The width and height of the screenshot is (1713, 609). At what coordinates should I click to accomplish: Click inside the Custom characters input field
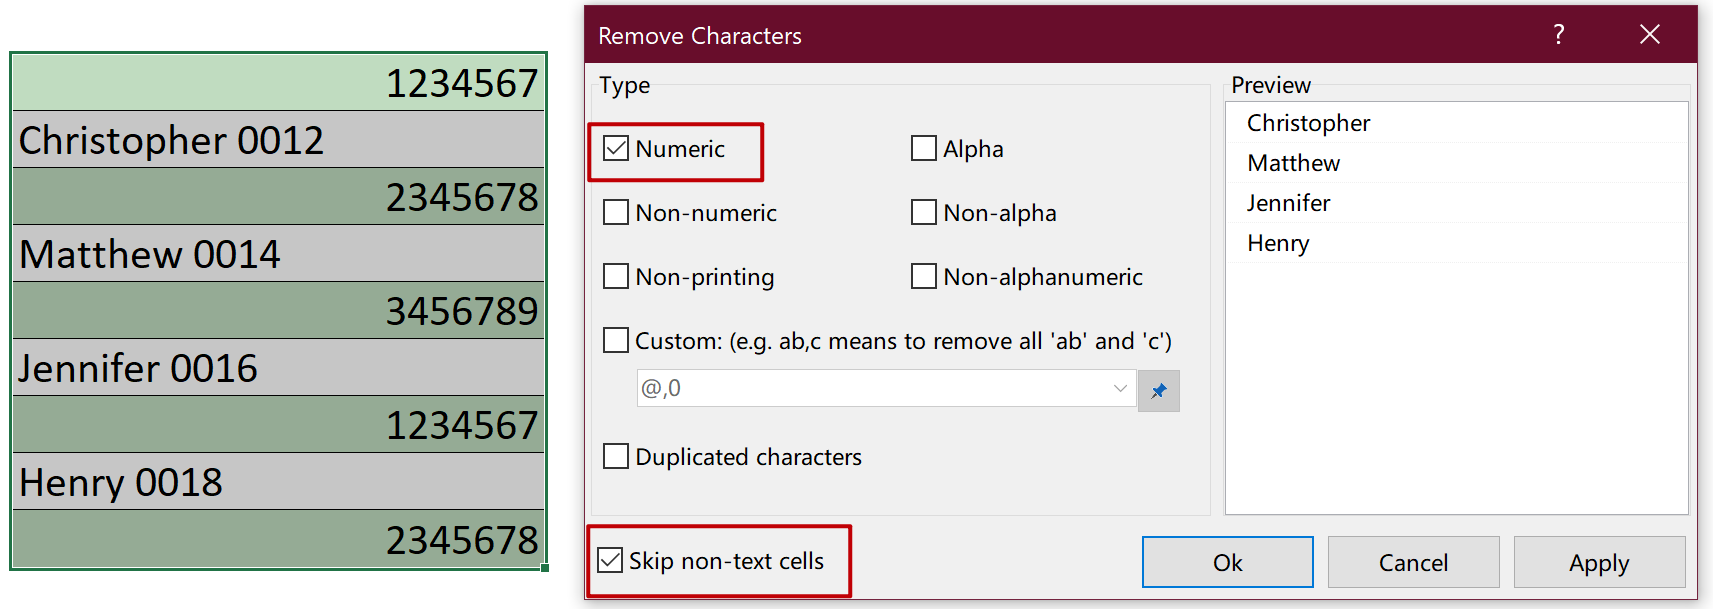(x=870, y=389)
